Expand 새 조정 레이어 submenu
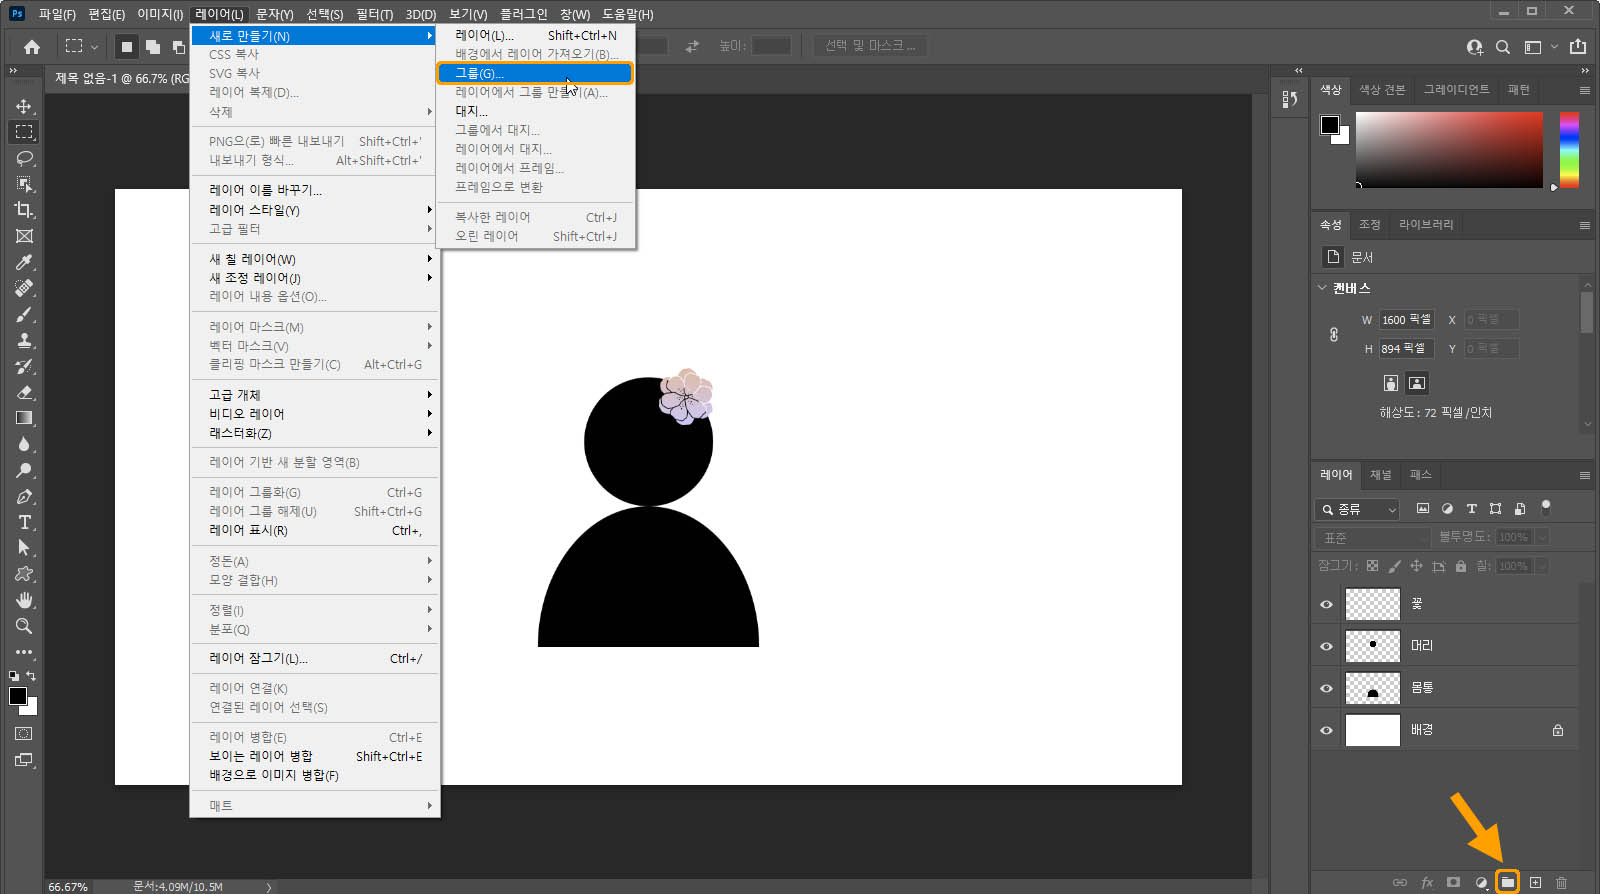This screenshot has height=894, width=1600. pos(316,278)
